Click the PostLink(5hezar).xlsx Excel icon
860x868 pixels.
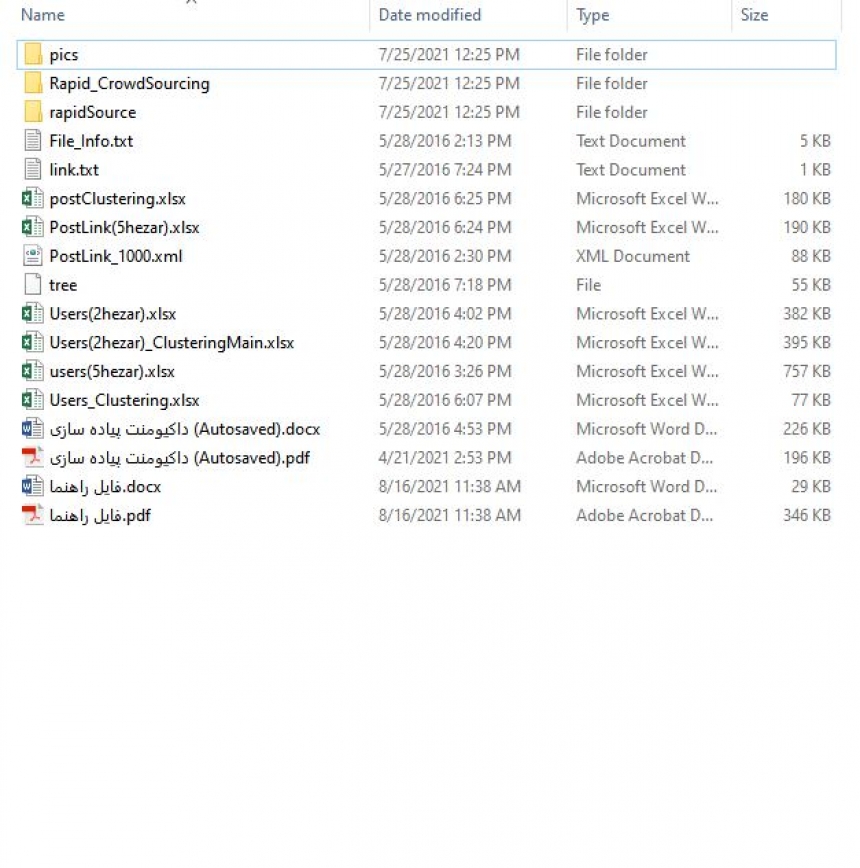point(33,227)
